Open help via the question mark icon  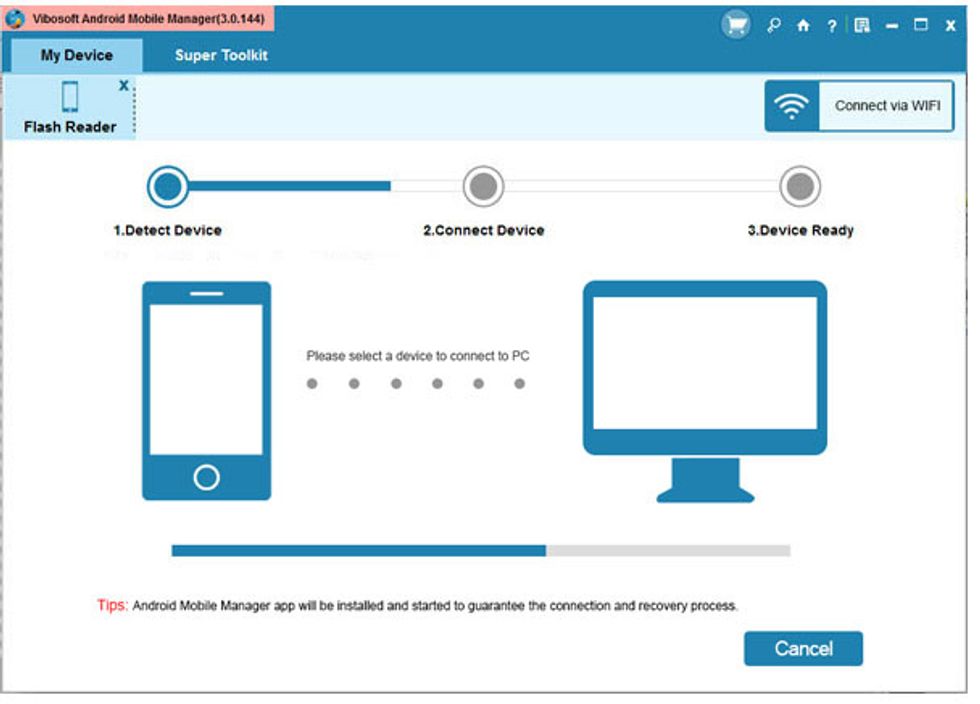pyautogui.click(x=832, y=26)
